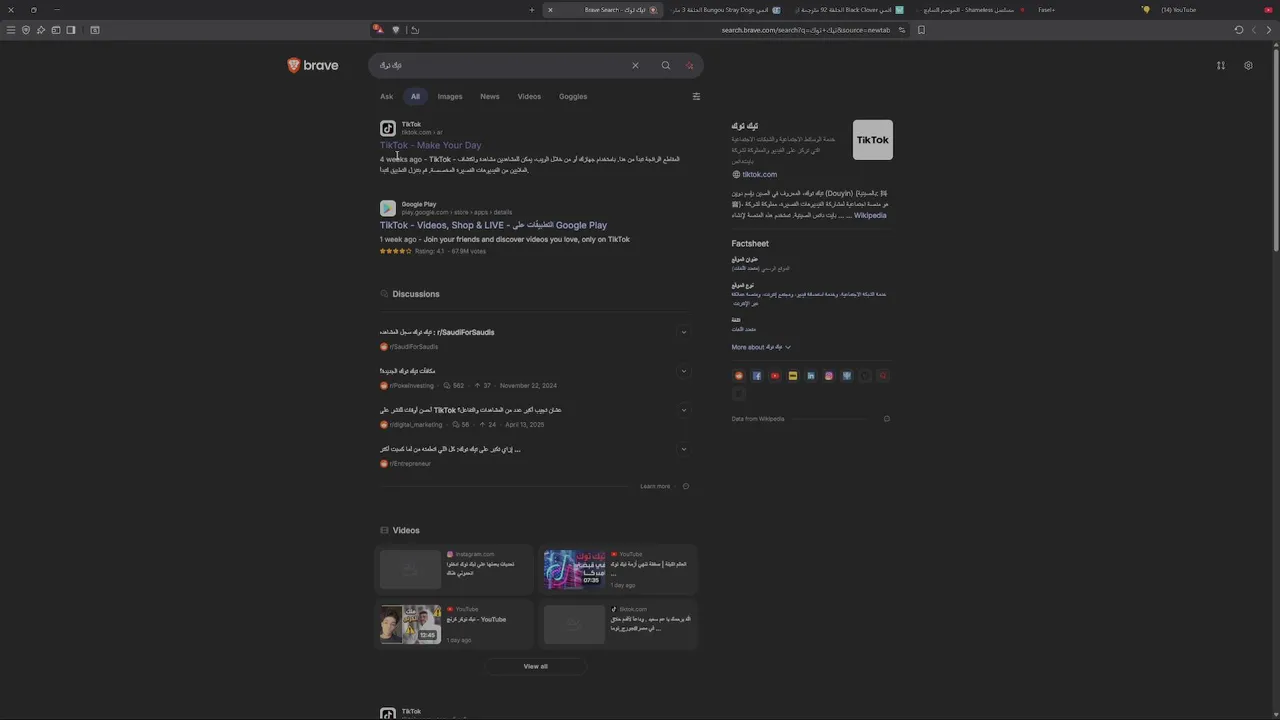Switch to the Shameless tab
The width and height of the screenshot is (1280, 720).
click(970, 10)
